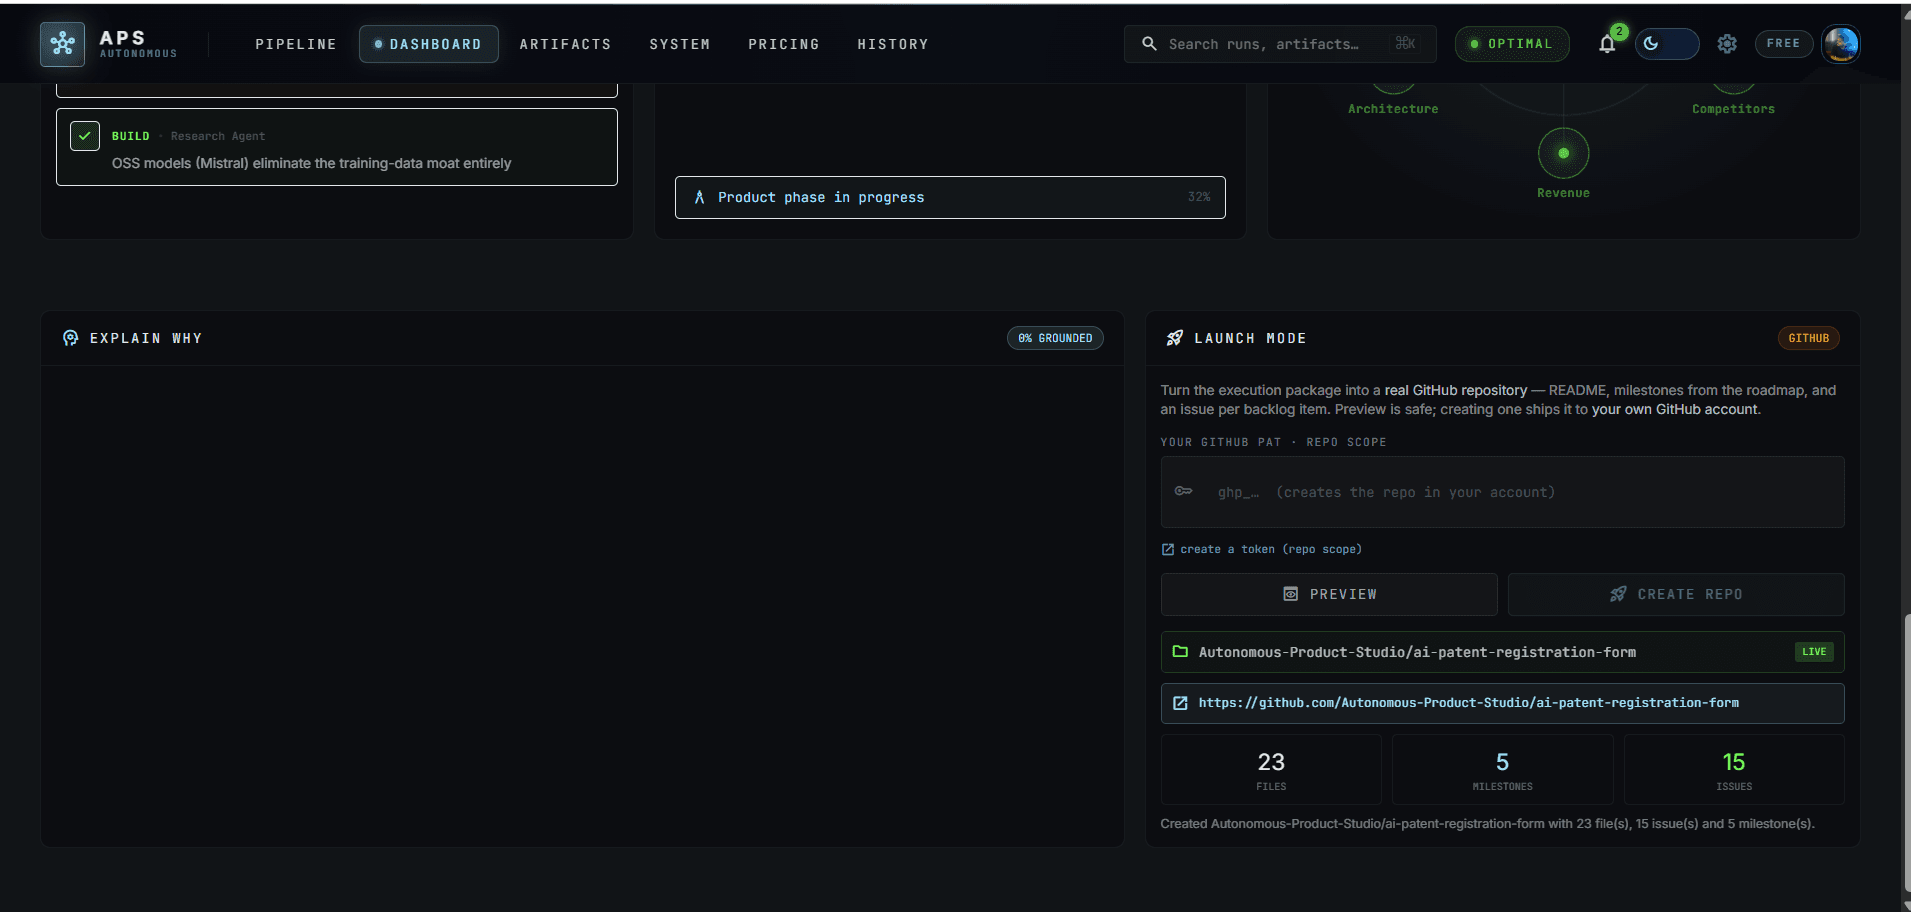Click the 15 ISSUES stat card
Screen dimensions: 1911x912
1734,770
